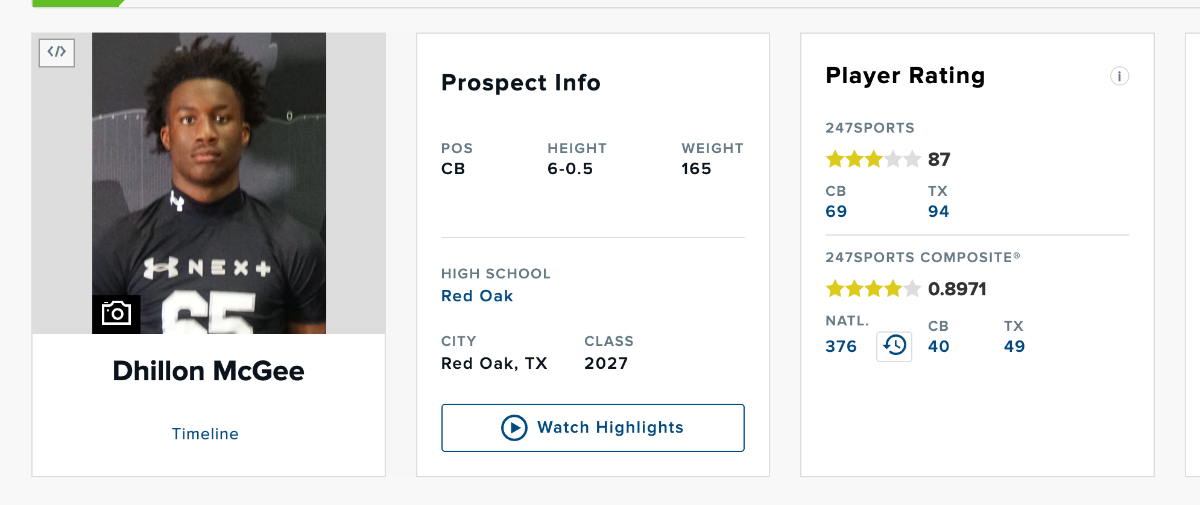The width and height of the screenshot is (1200, 505).
Task: Click the 247Sports CB rank 69
Action: [836, 211]
